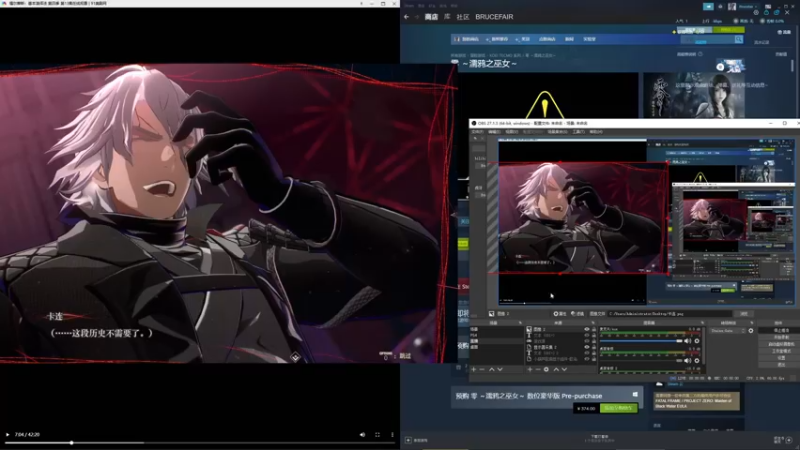Lock the 显示器采集 2 source
Image resolution: width=800 pixels, height=450 pixels.
(x=594, y=347)
